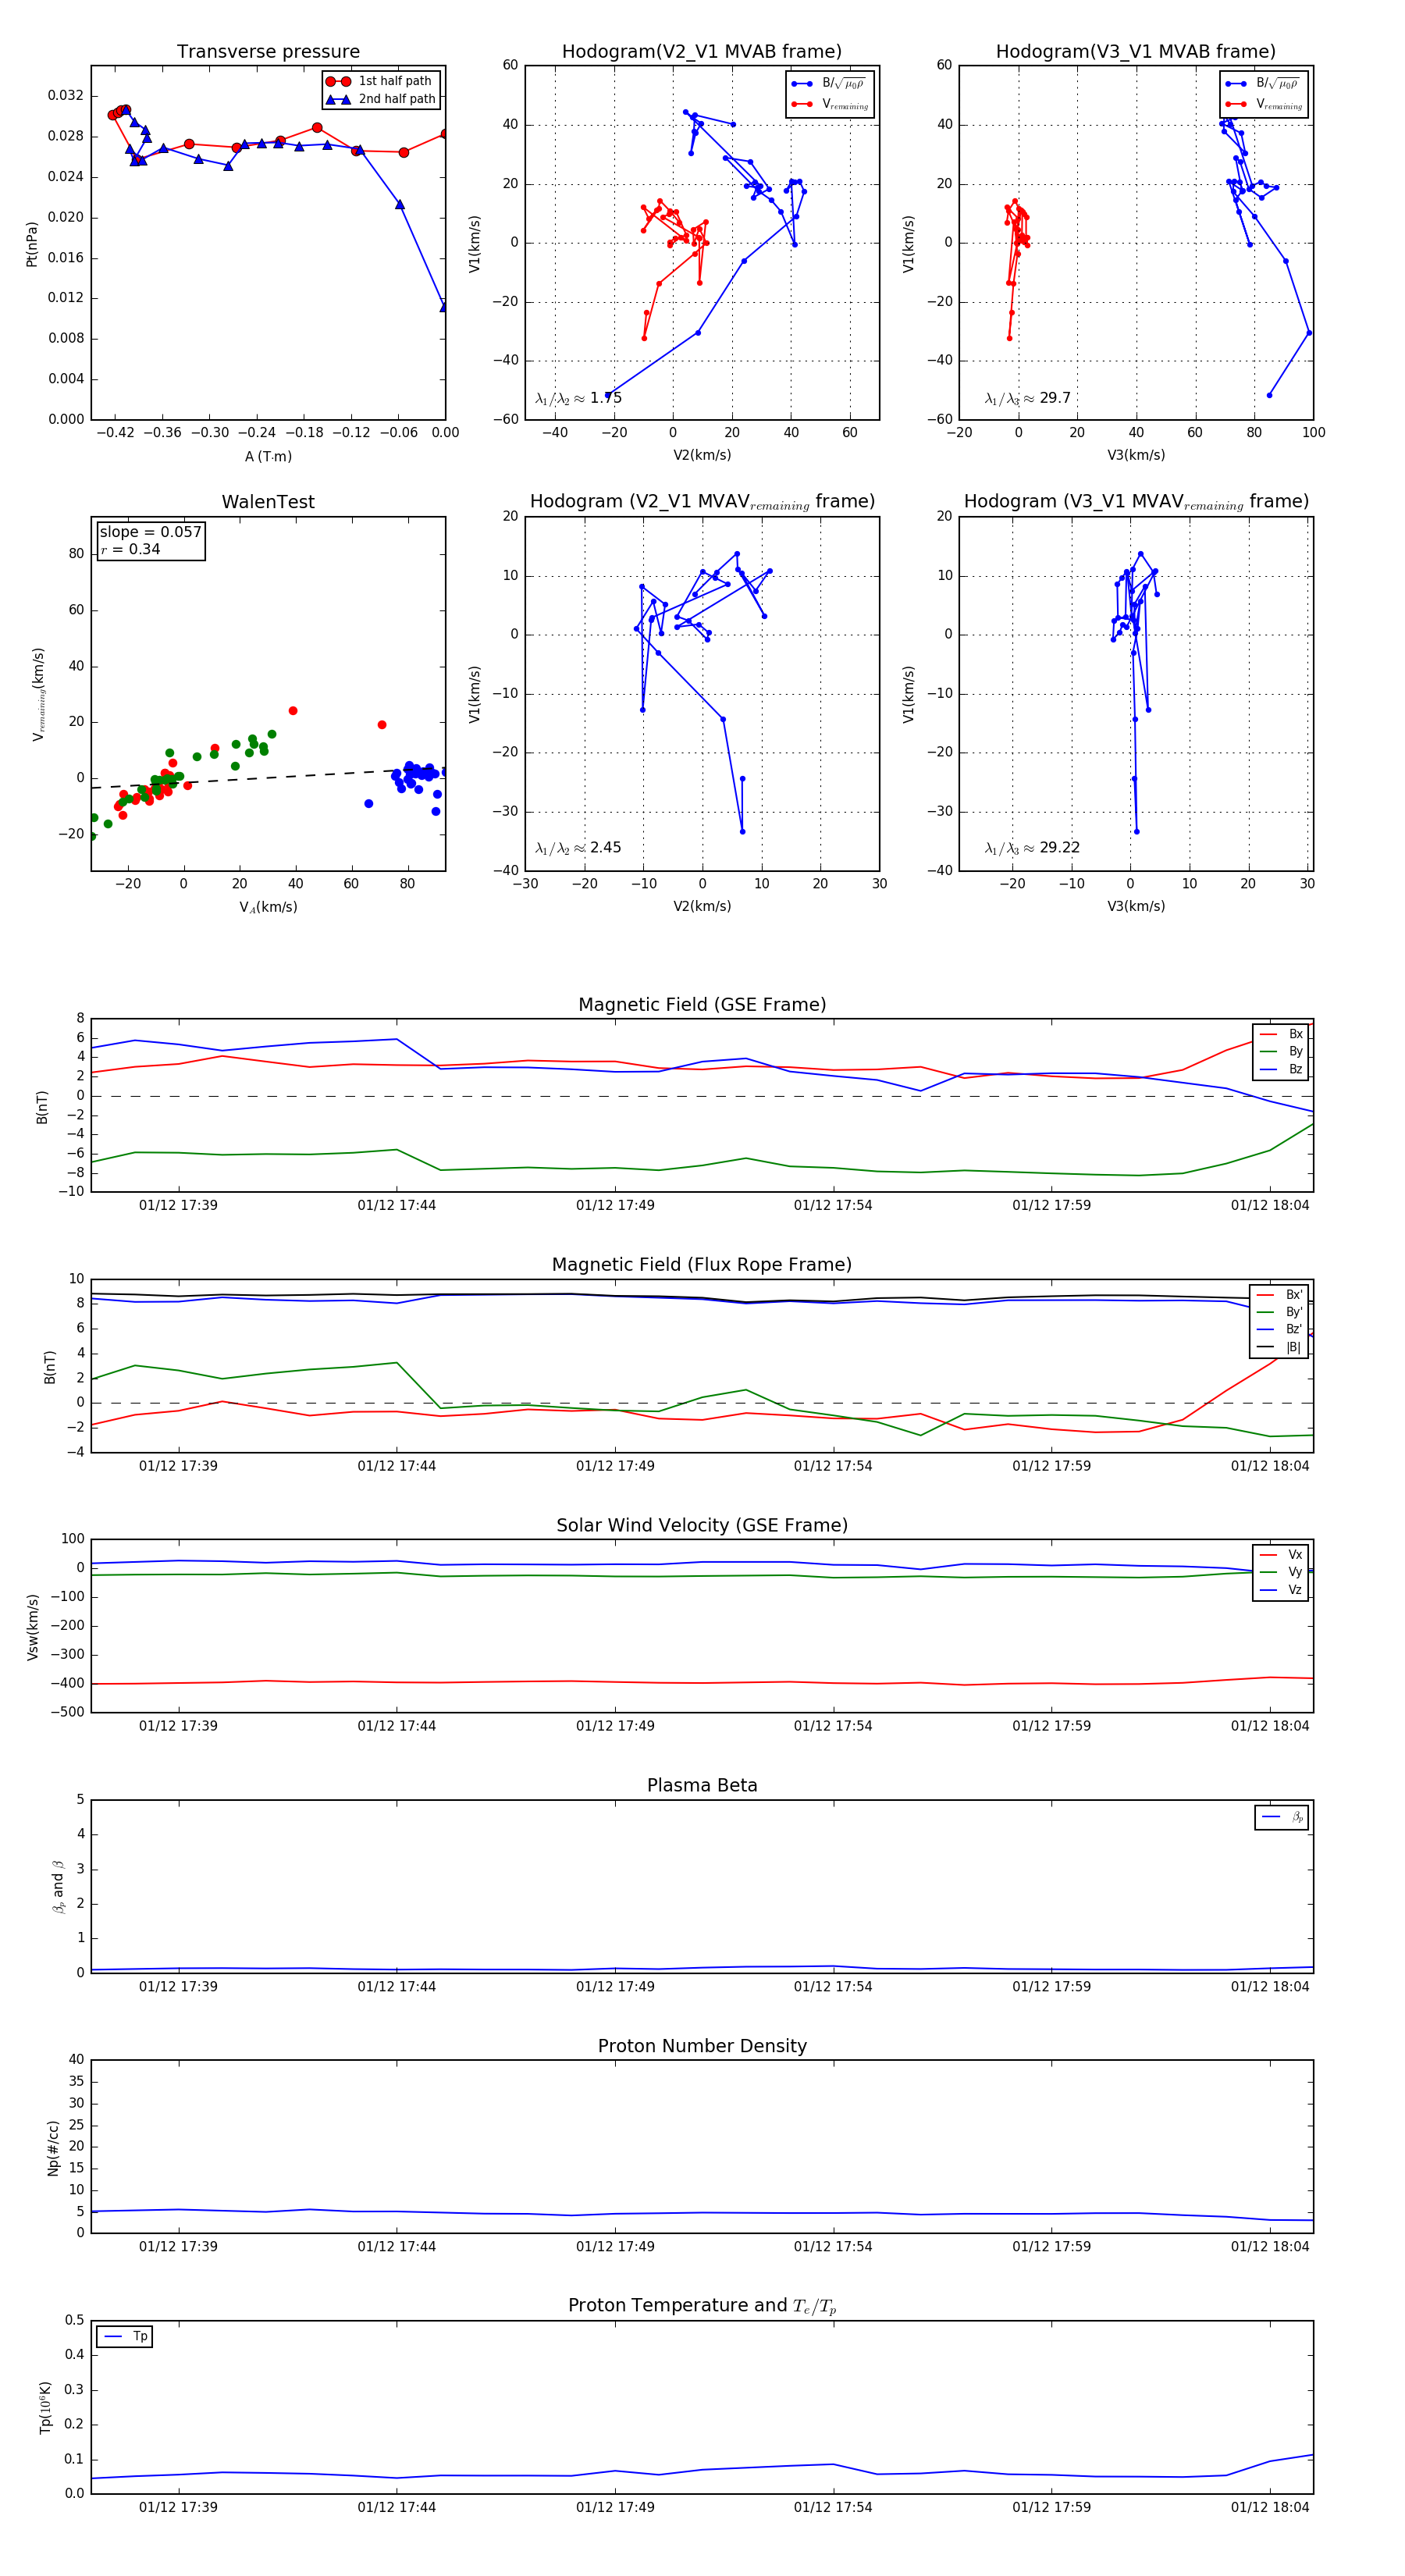Screen dimensions: 1405x2576
Task: Select the Bz' legend entry
Action: (1279, 1329)
